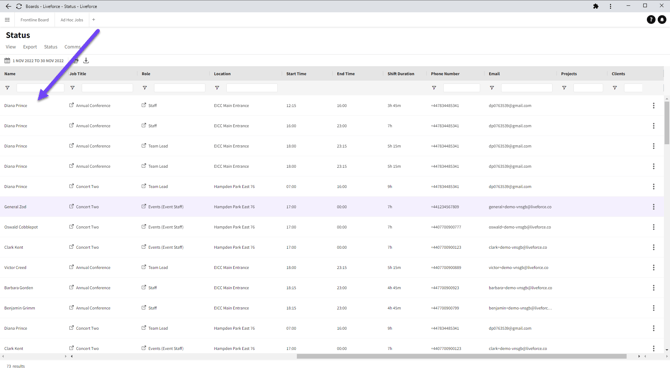Click Victor Creed's phone number cell

tap(446, 268)
